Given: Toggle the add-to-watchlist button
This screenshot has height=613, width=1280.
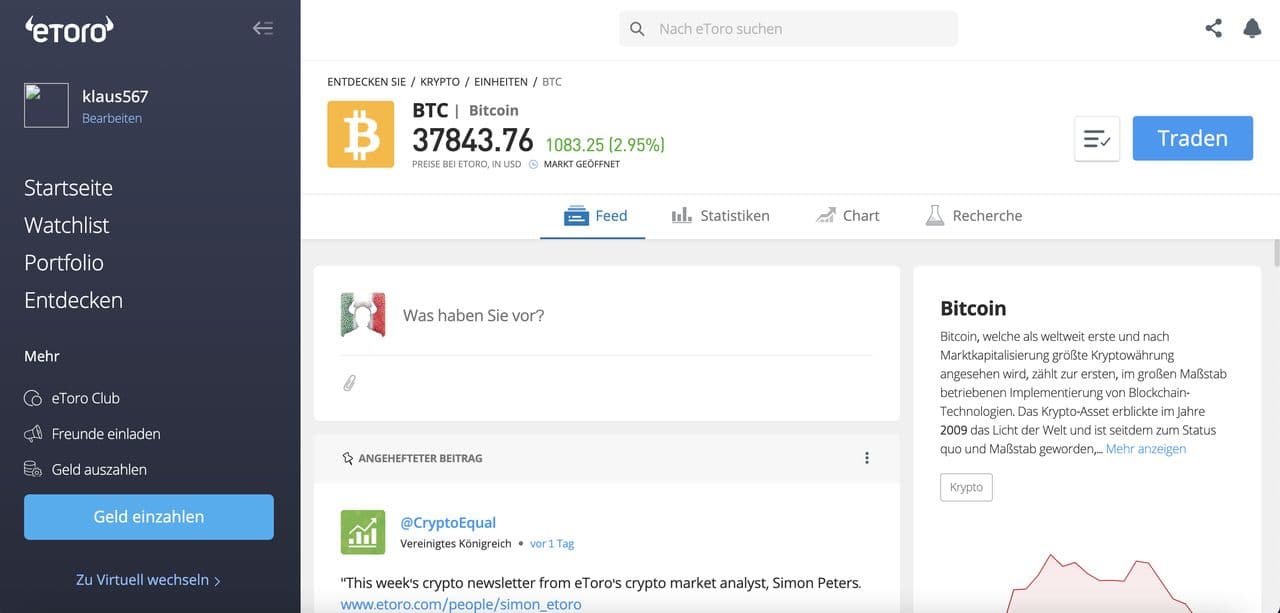Looking at the screenshot, I should pos(1096,139).
